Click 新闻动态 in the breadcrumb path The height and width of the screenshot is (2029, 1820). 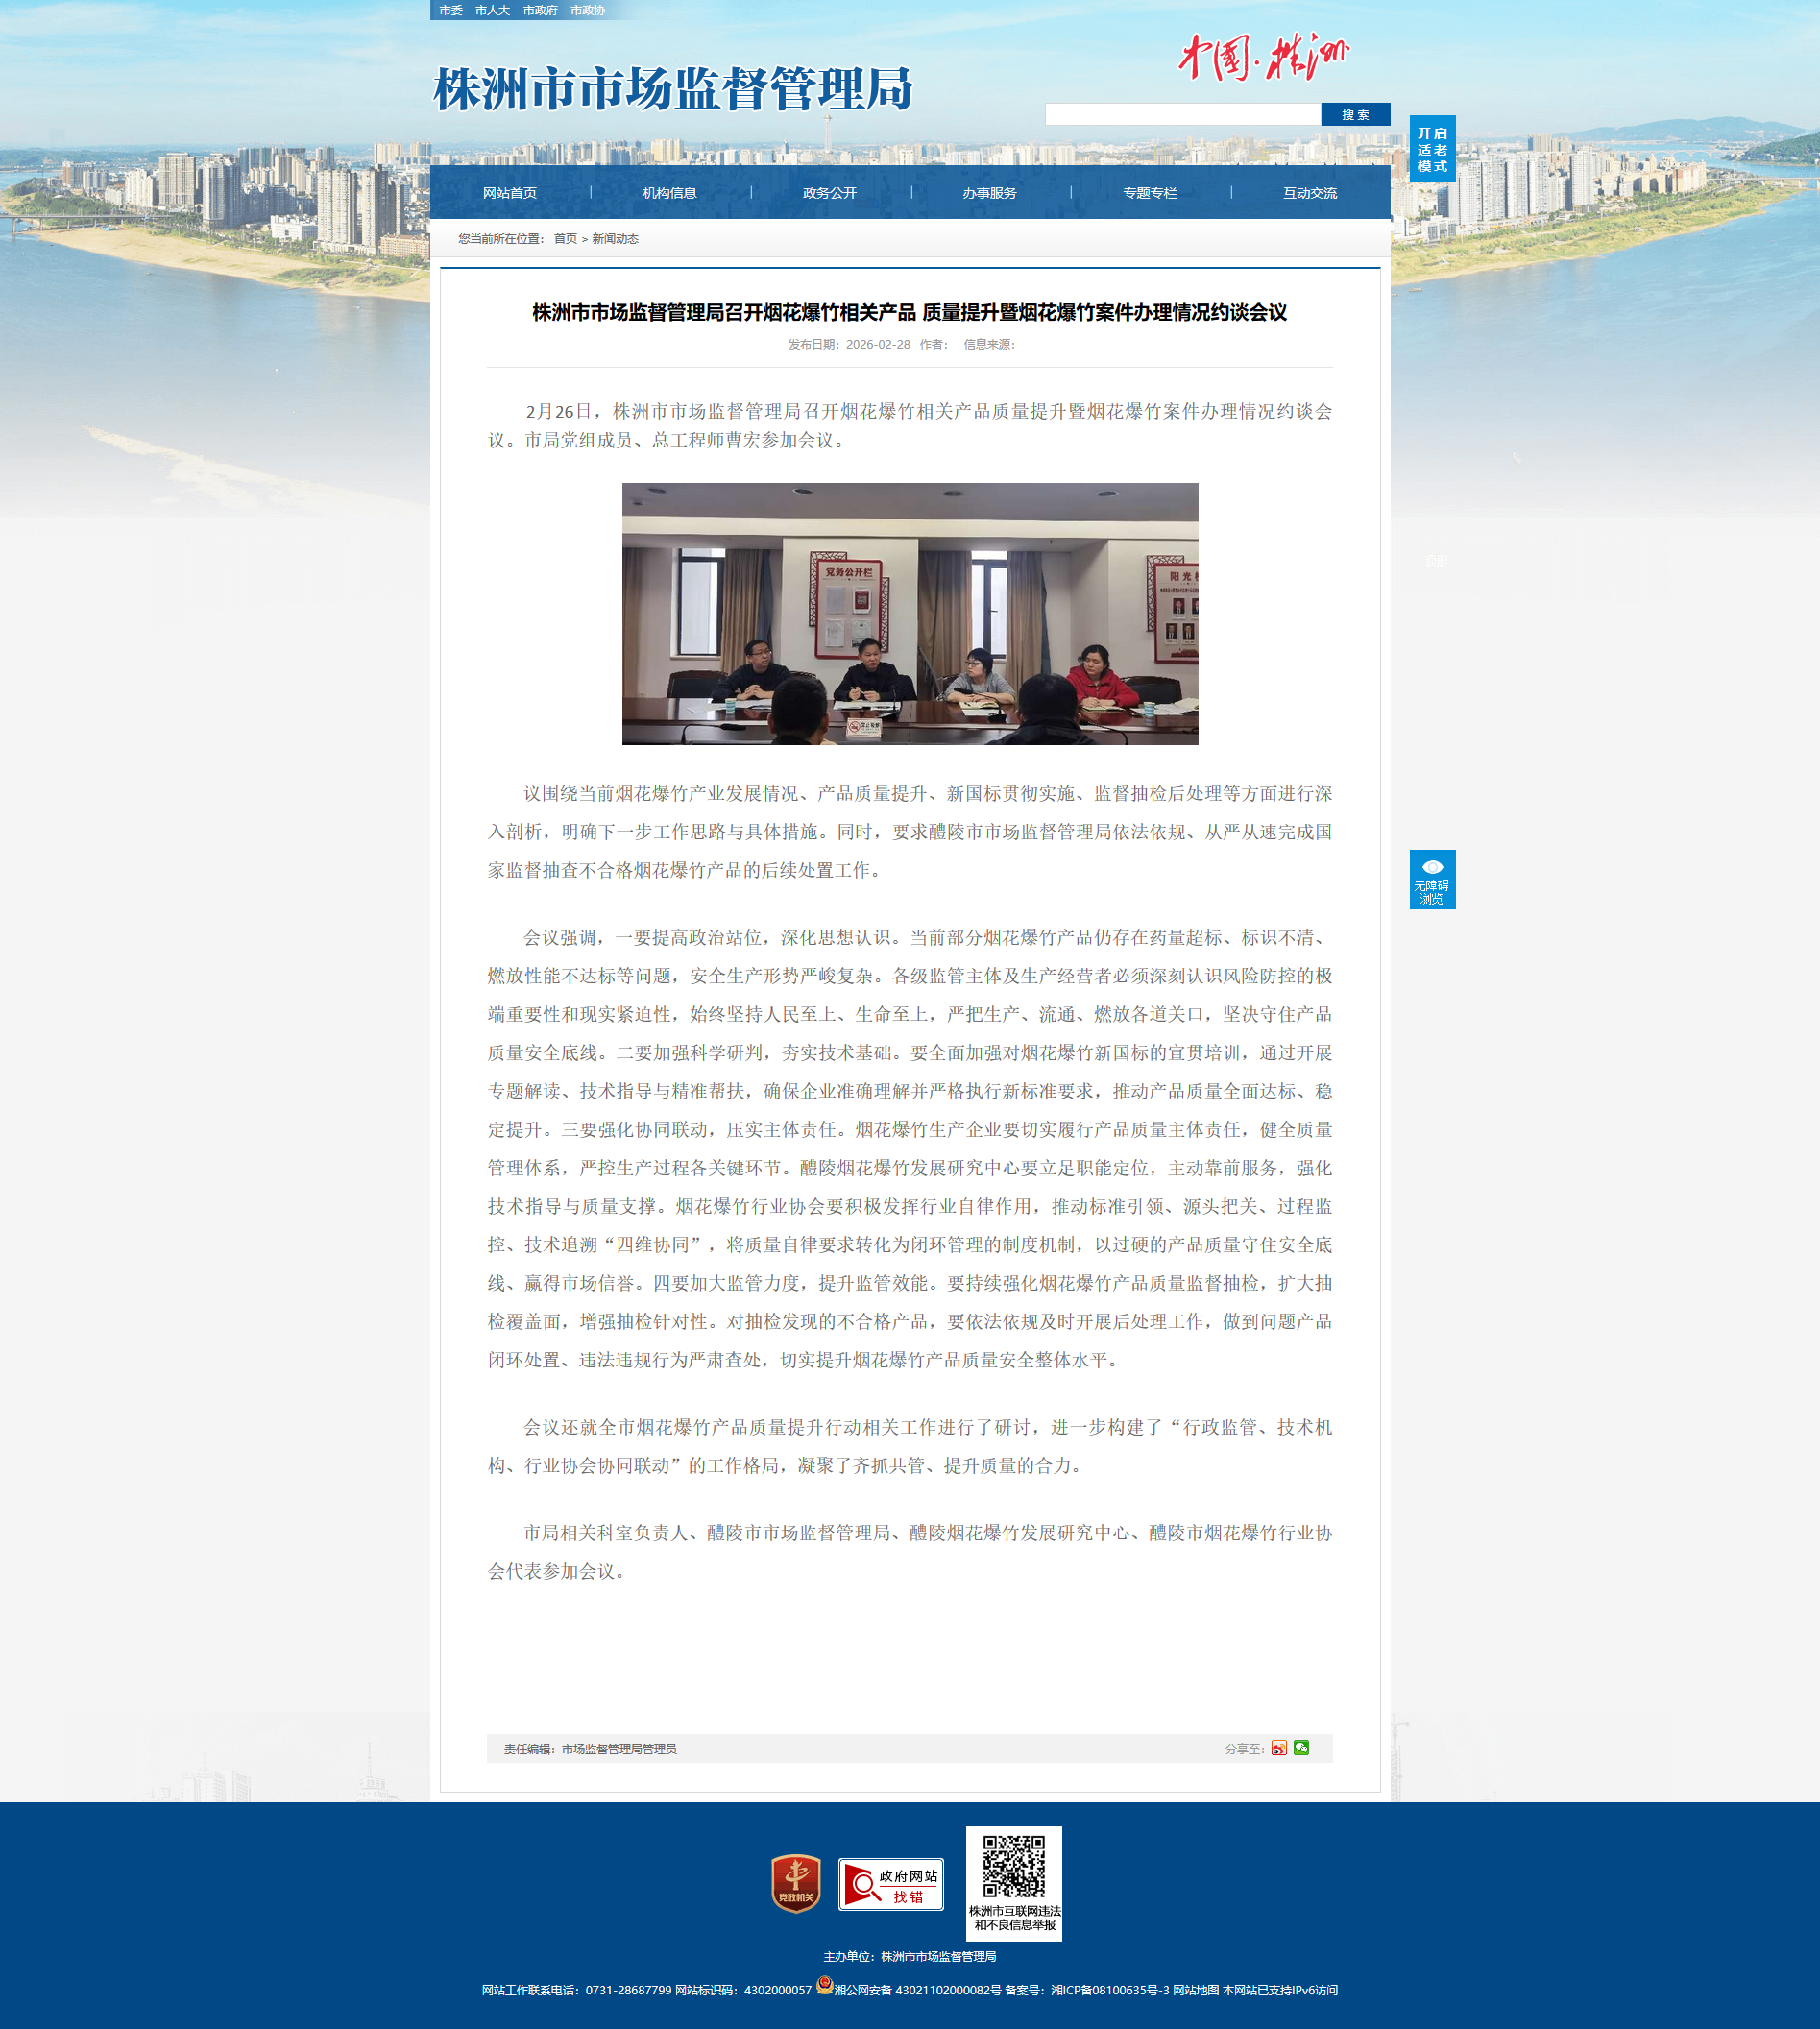615,239
